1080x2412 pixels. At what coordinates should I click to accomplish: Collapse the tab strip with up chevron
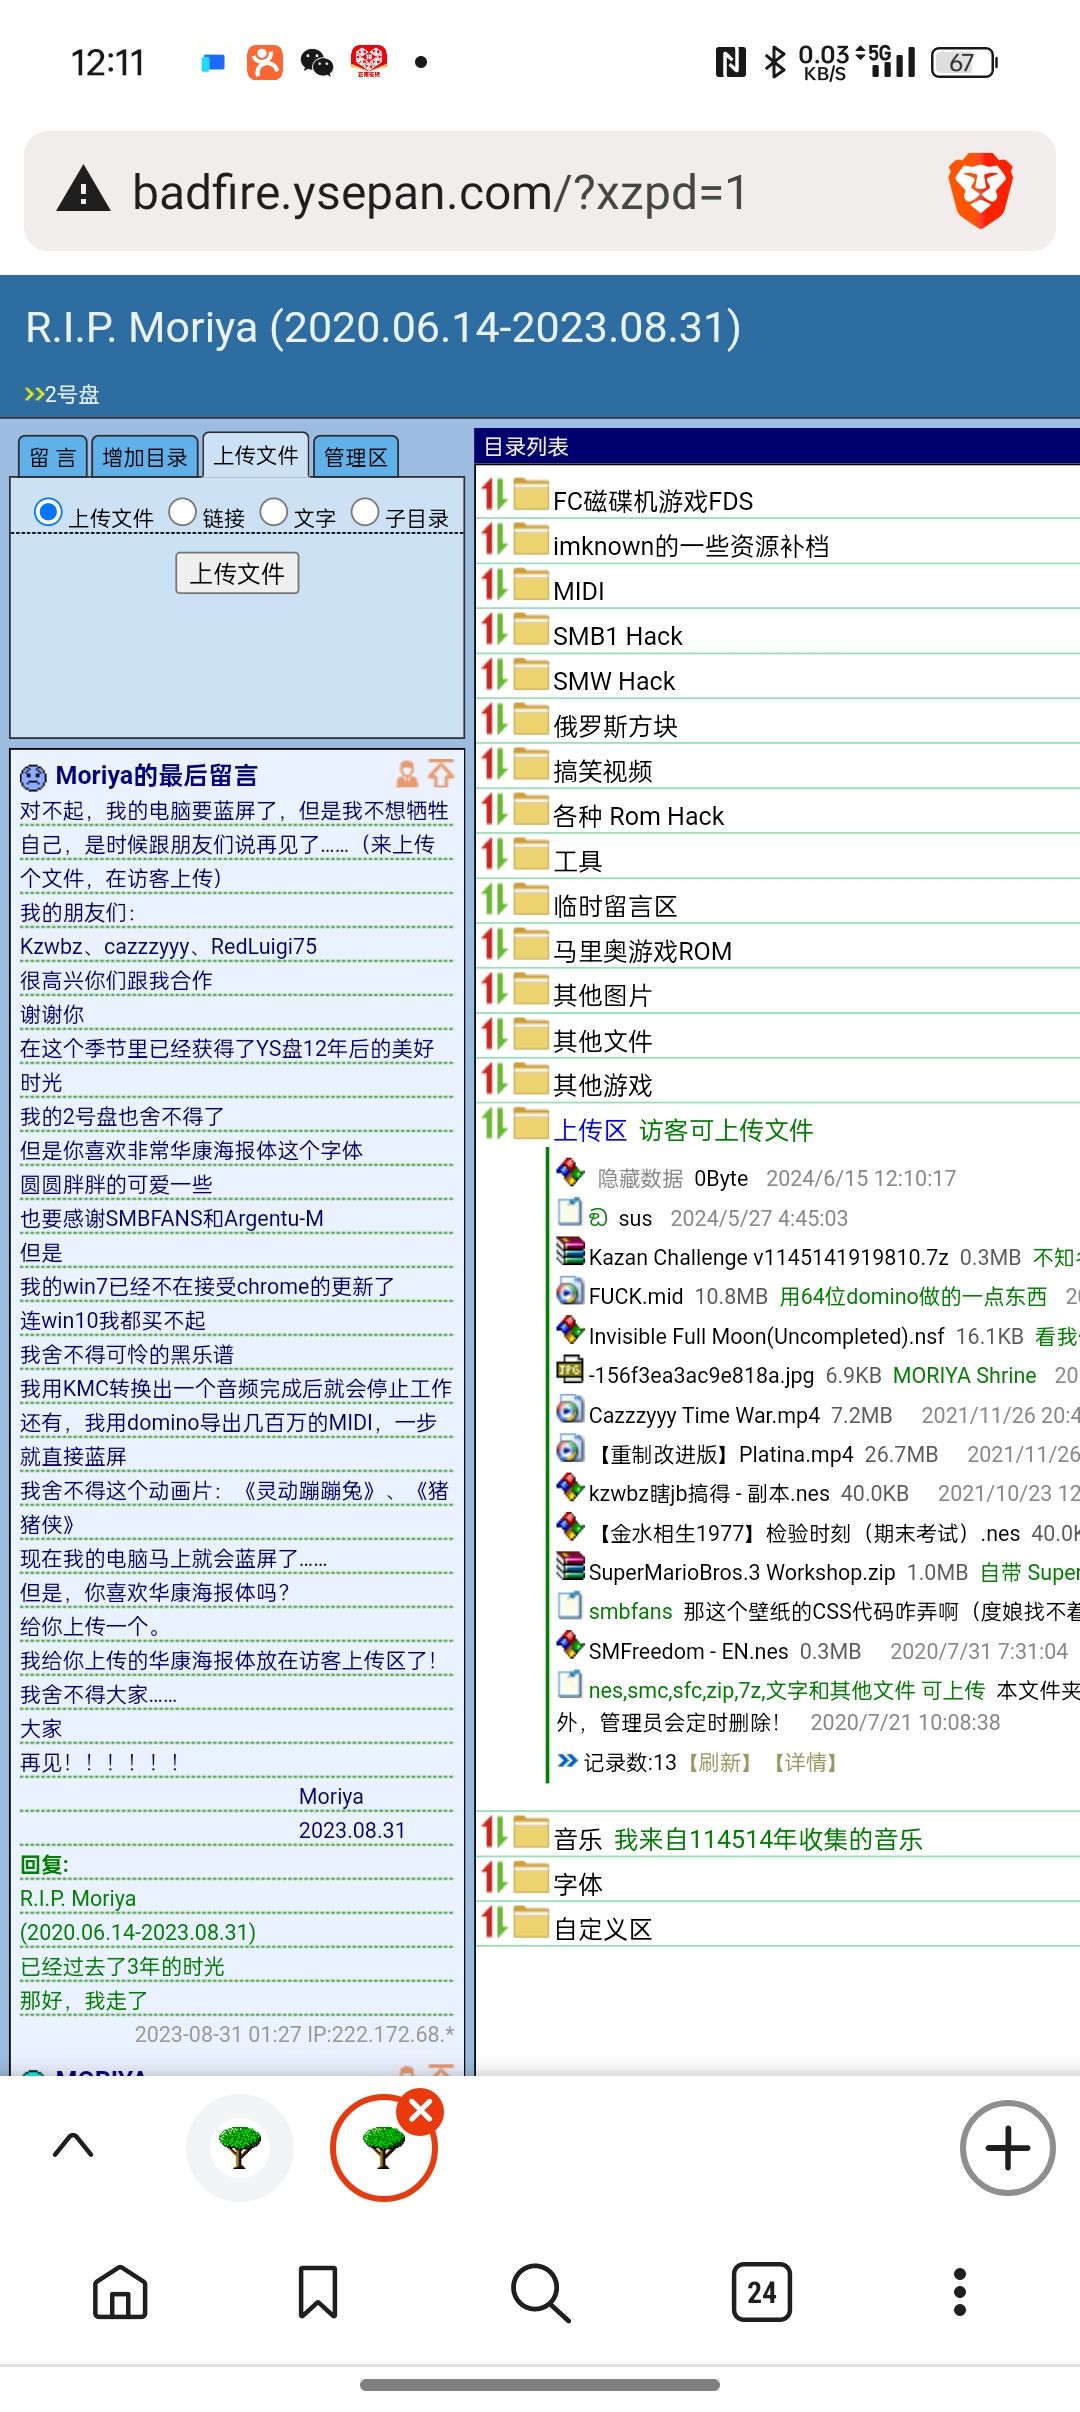click(73, 2145)
